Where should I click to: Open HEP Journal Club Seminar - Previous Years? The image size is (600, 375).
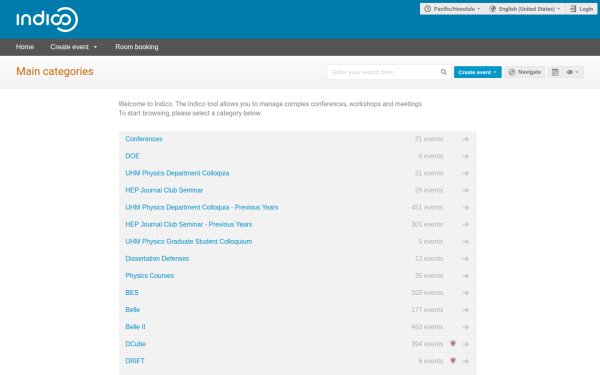coord(189,224)
